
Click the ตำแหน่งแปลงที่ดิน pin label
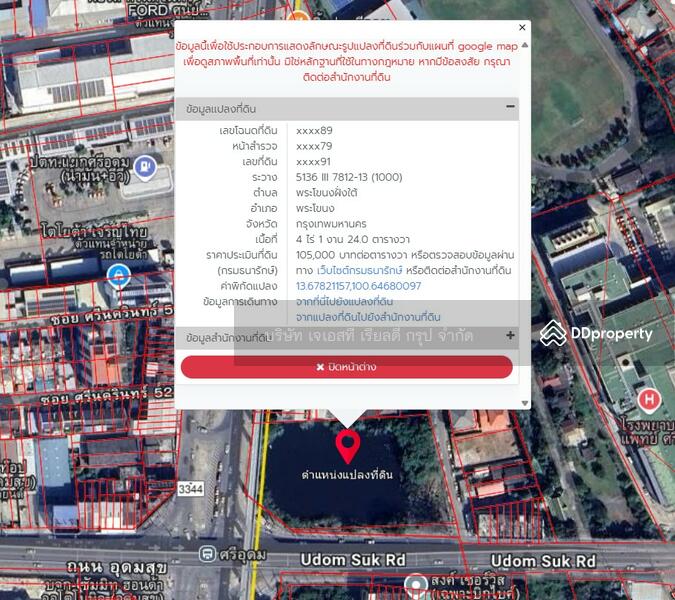click(x=347, y=475)
